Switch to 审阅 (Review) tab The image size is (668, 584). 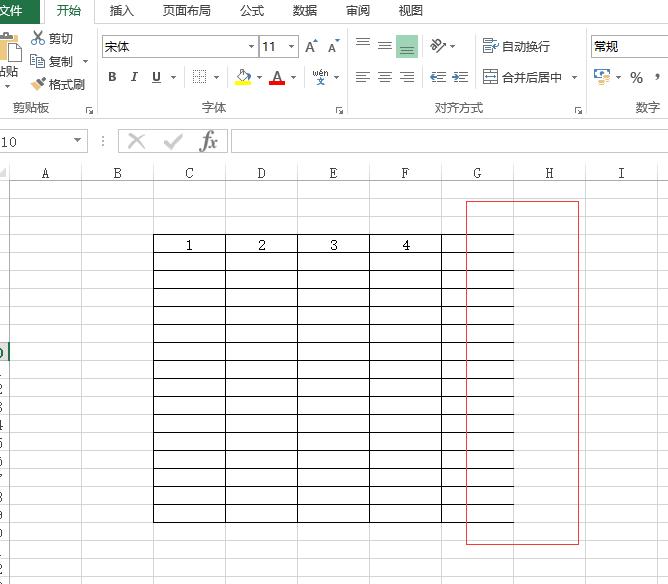[x=357, y=11]
